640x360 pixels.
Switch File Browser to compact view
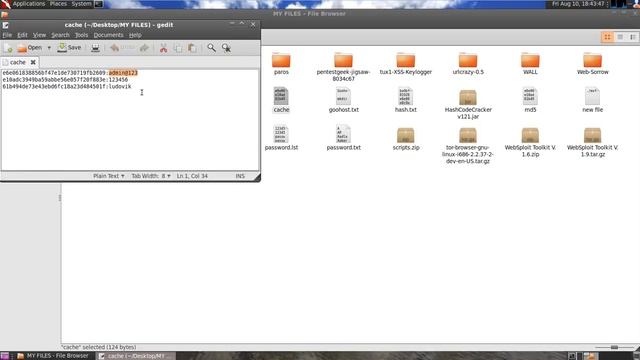(x=633, y=37)
